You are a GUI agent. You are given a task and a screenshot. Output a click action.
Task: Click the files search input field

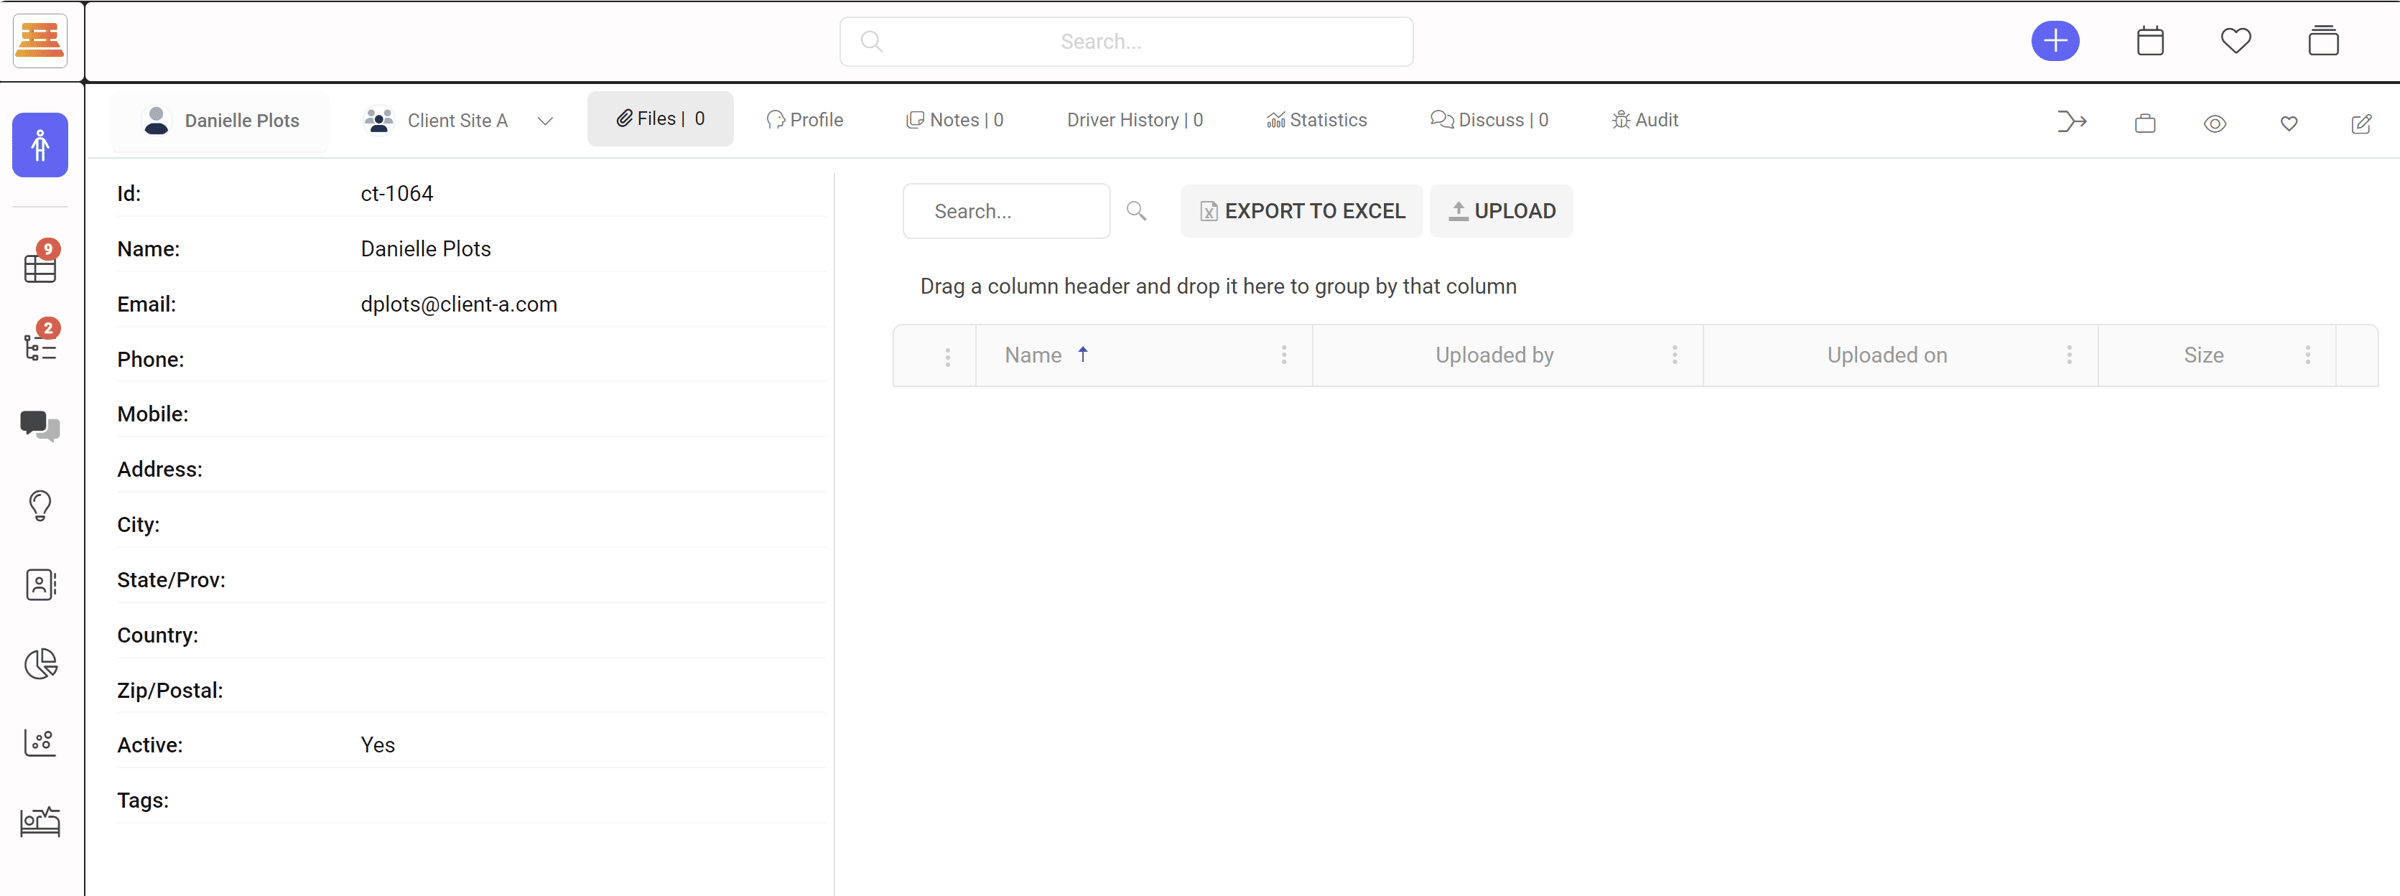click(x=1006, y=211)
